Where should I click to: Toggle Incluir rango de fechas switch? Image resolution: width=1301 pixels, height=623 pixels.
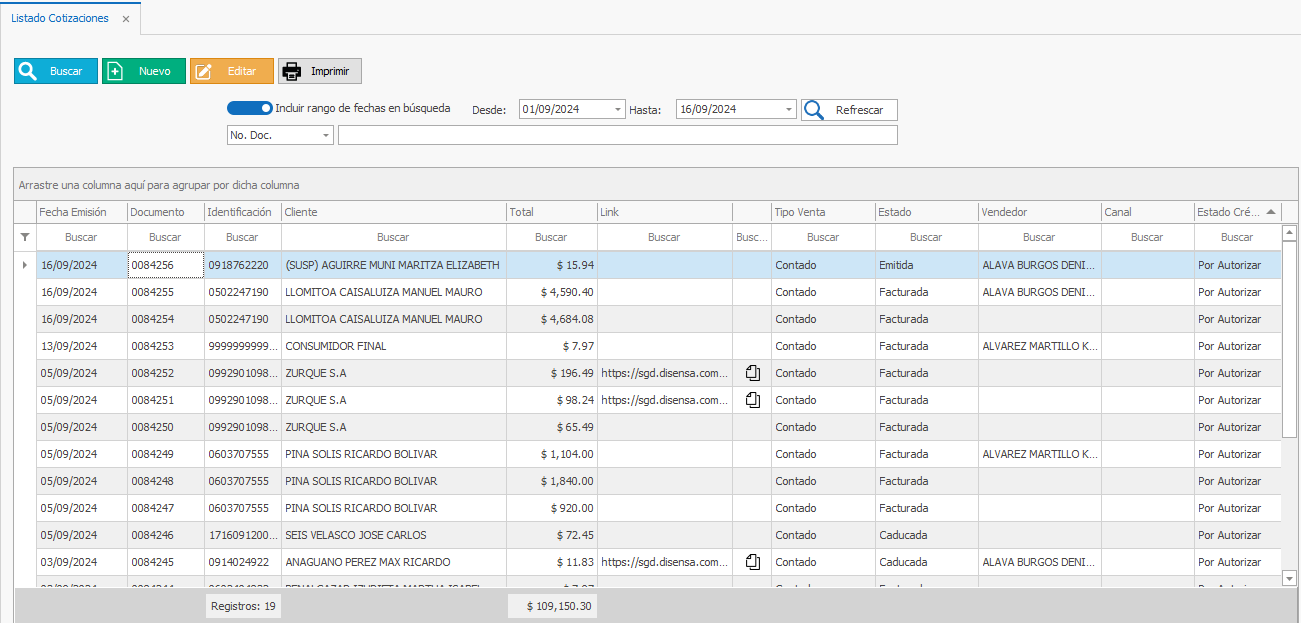click(249, 108)
